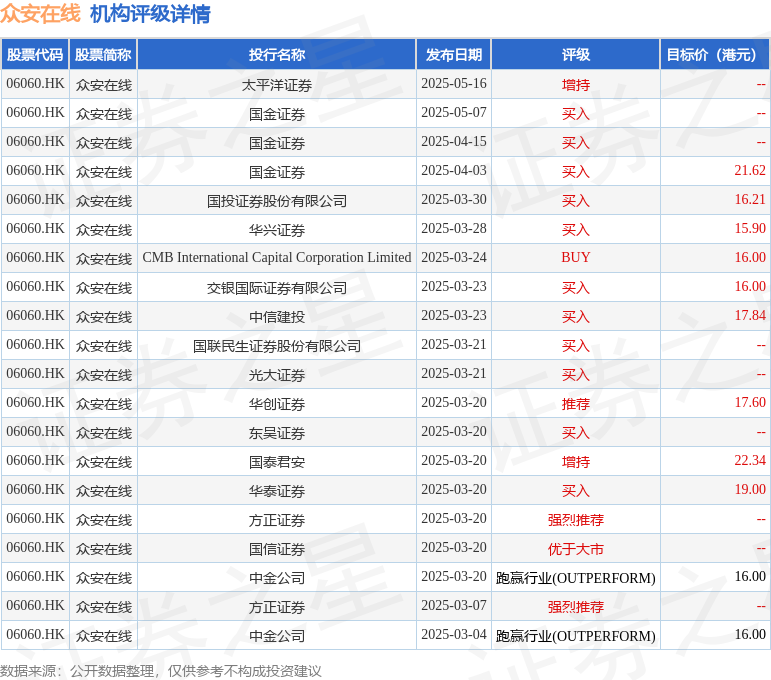Screen dimensions: 771x680
Task: Click target price 19.00
Action: [x=750, y=490]
